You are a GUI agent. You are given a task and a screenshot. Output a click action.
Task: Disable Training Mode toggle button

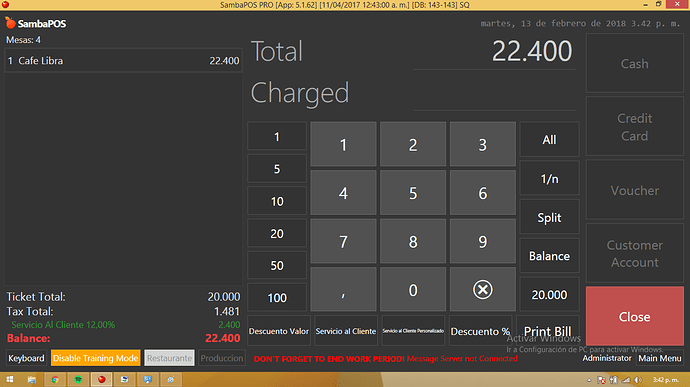pyautogui.click(x=95, y=358)
